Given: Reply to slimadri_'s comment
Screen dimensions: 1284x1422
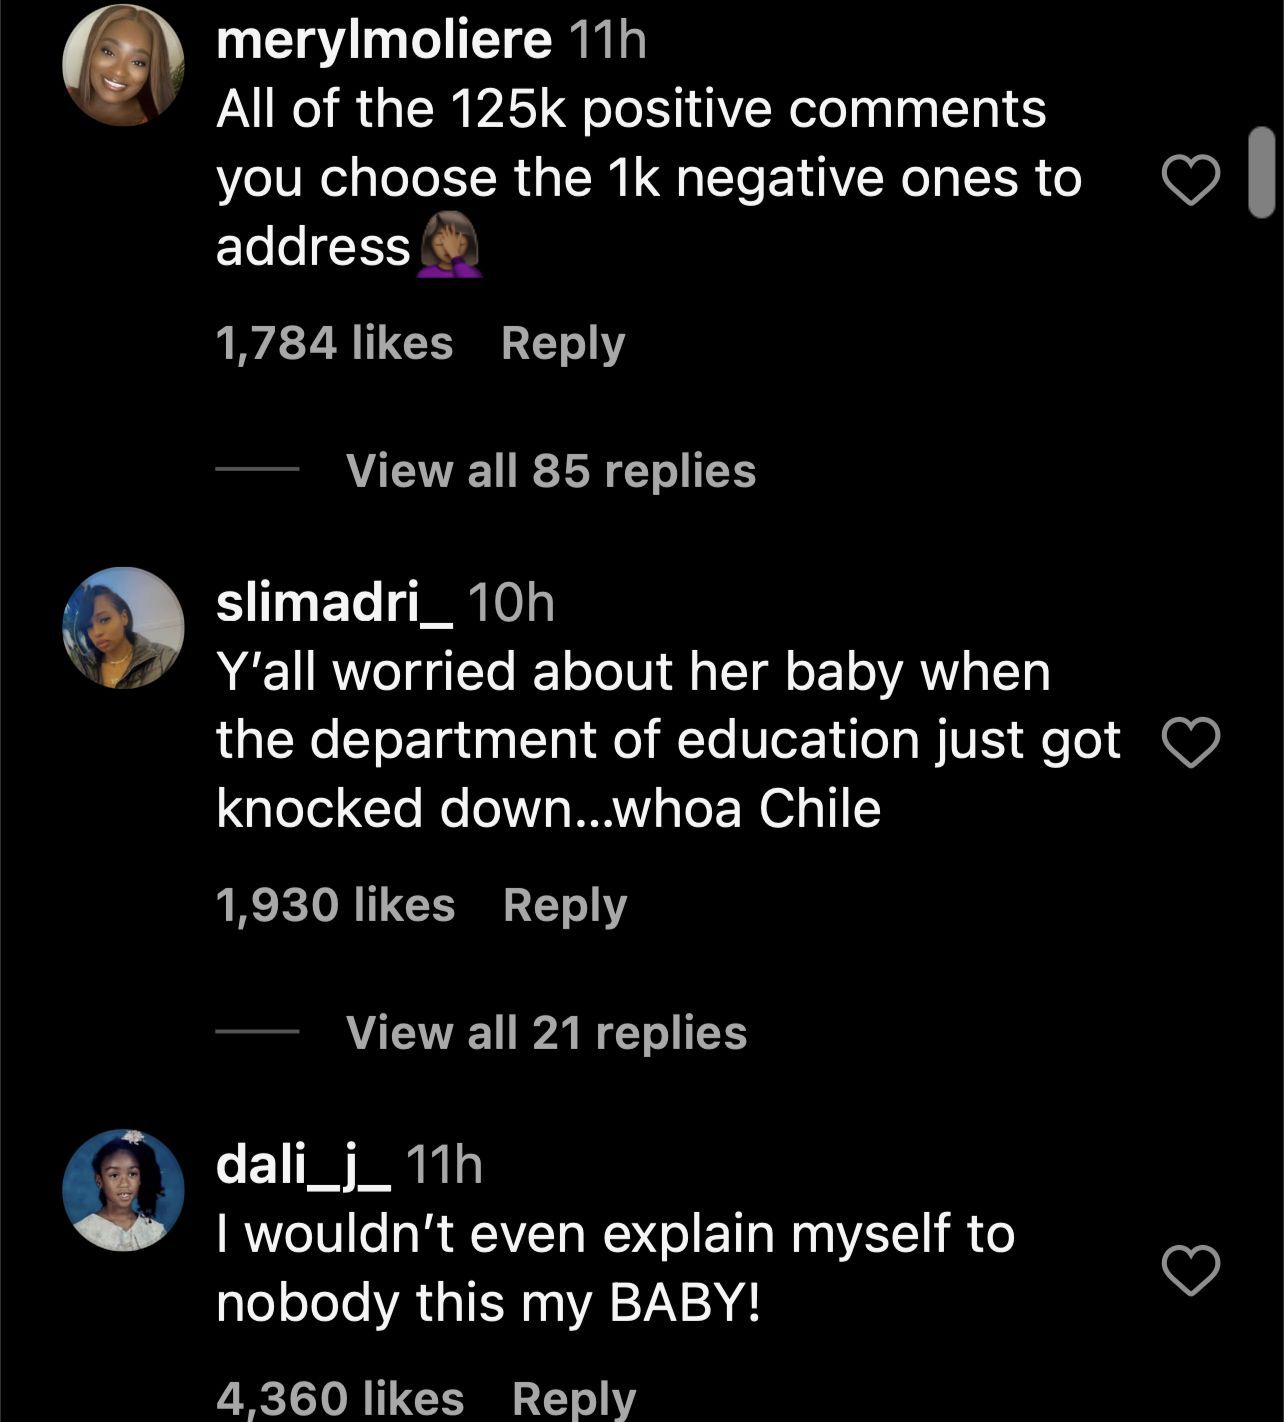Looking at the screenshot, I should (565, 905).
